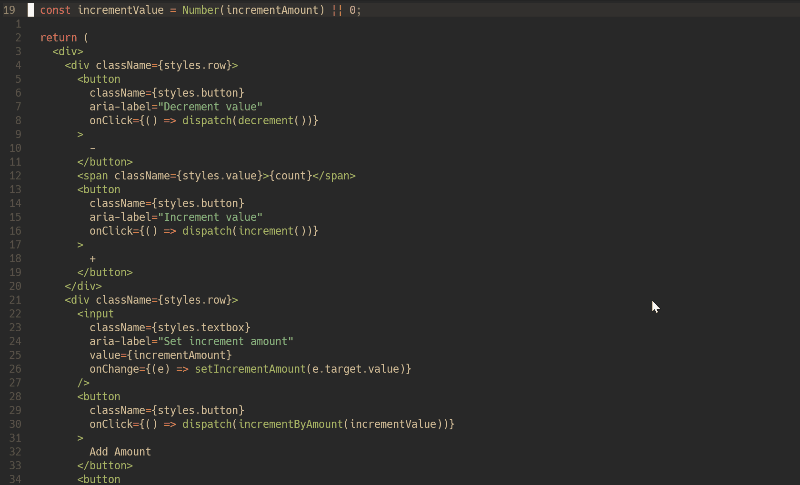
Task: Click '<div className={styles.row}>' on line 4
Action: point(151,65)
